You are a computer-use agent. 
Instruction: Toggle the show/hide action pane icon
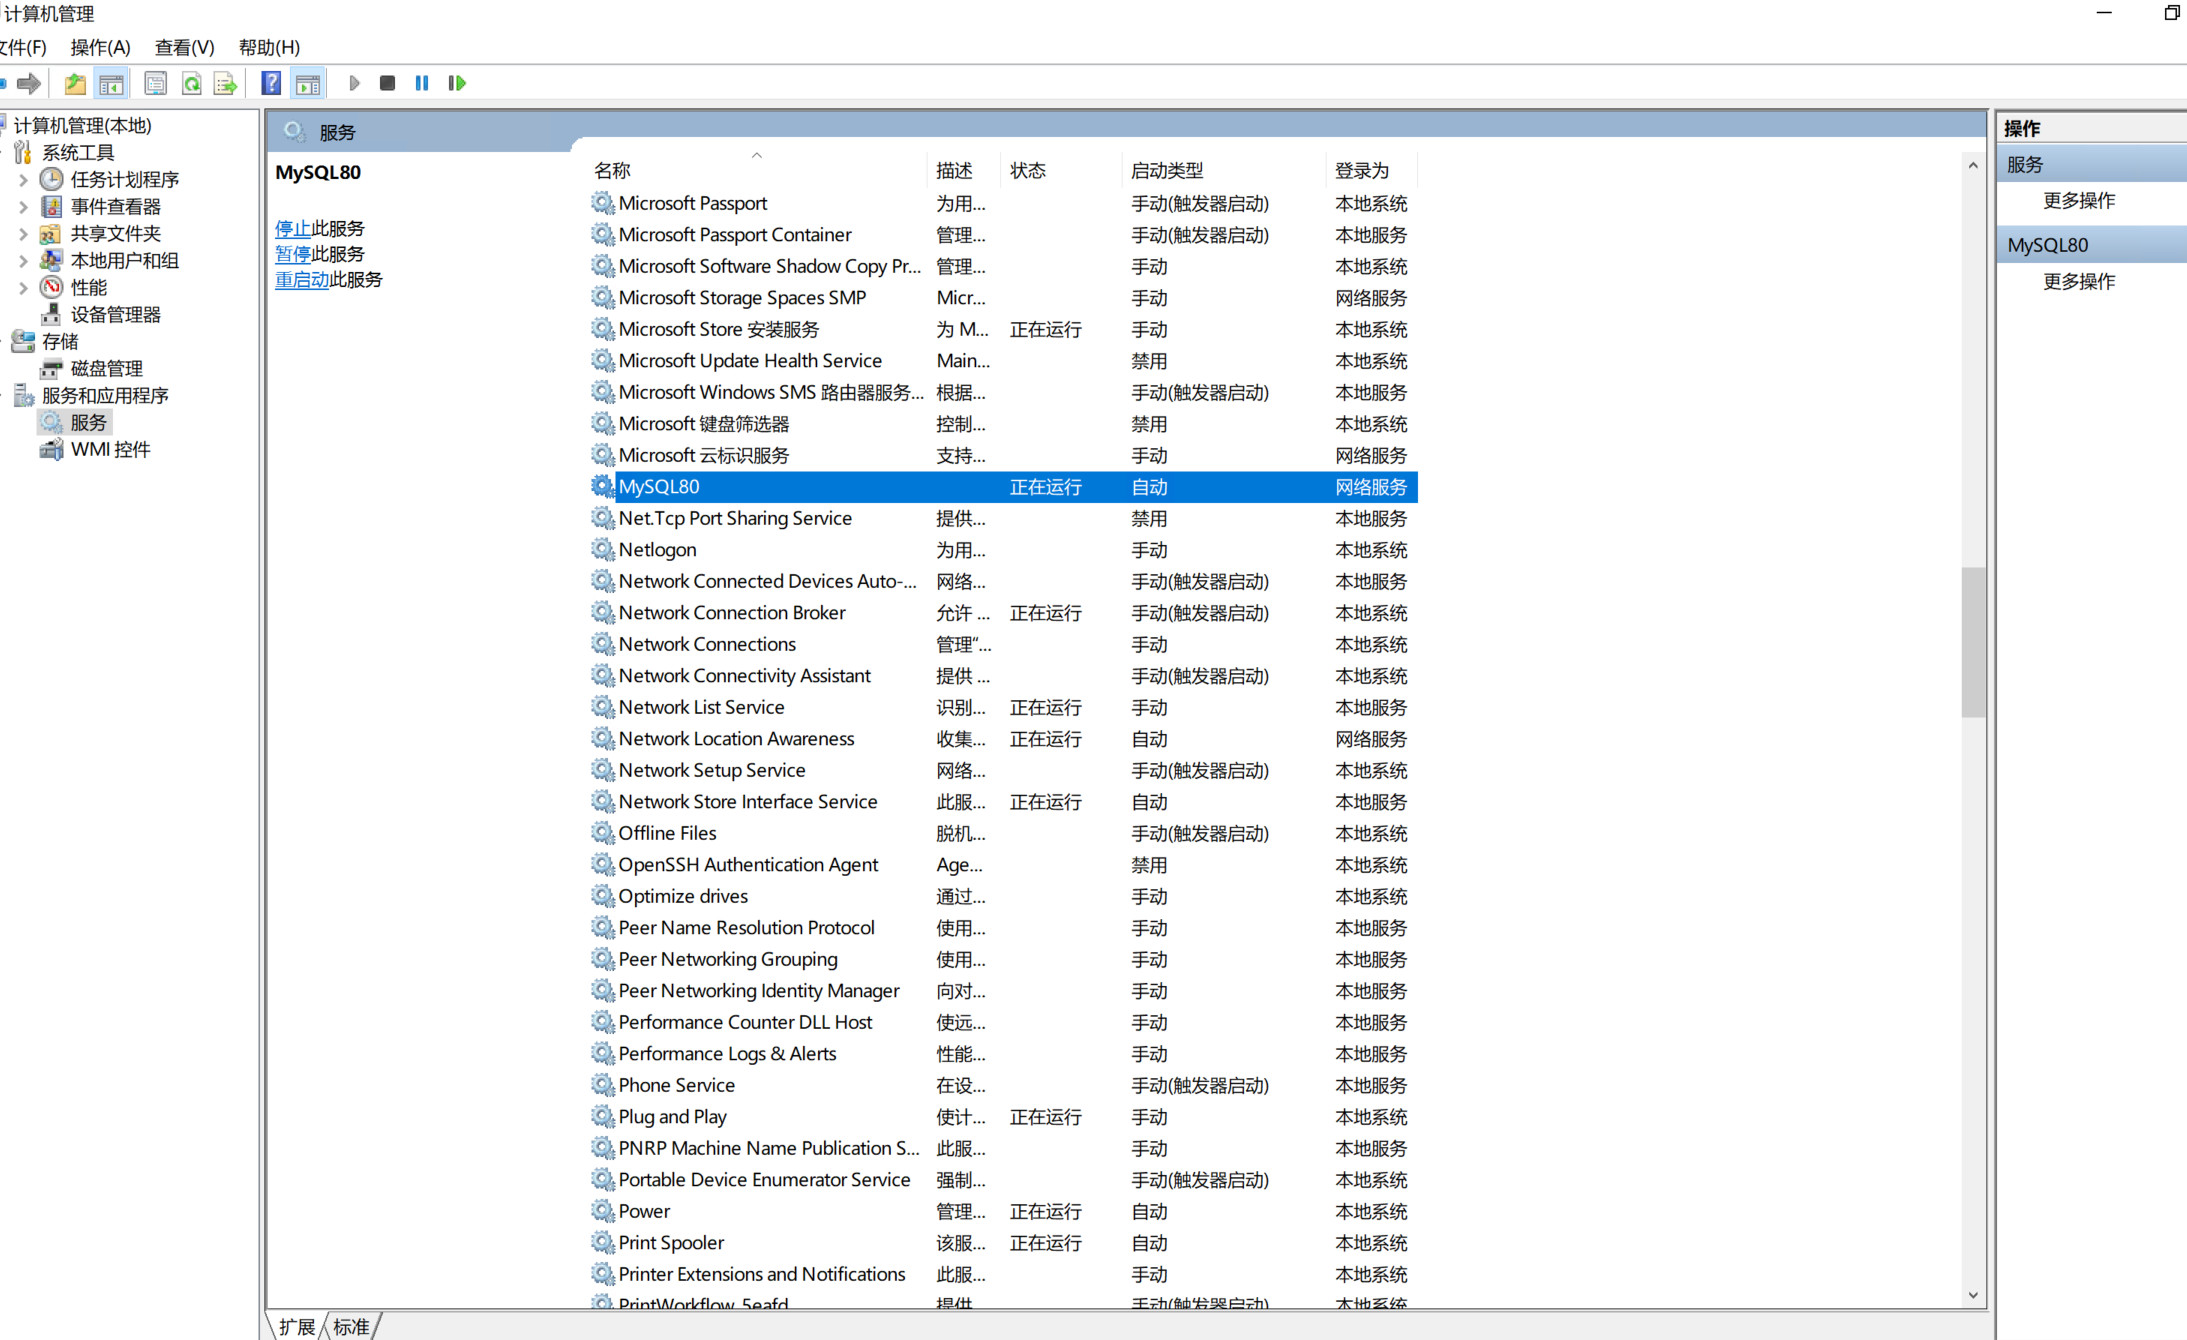click(308, 84)
